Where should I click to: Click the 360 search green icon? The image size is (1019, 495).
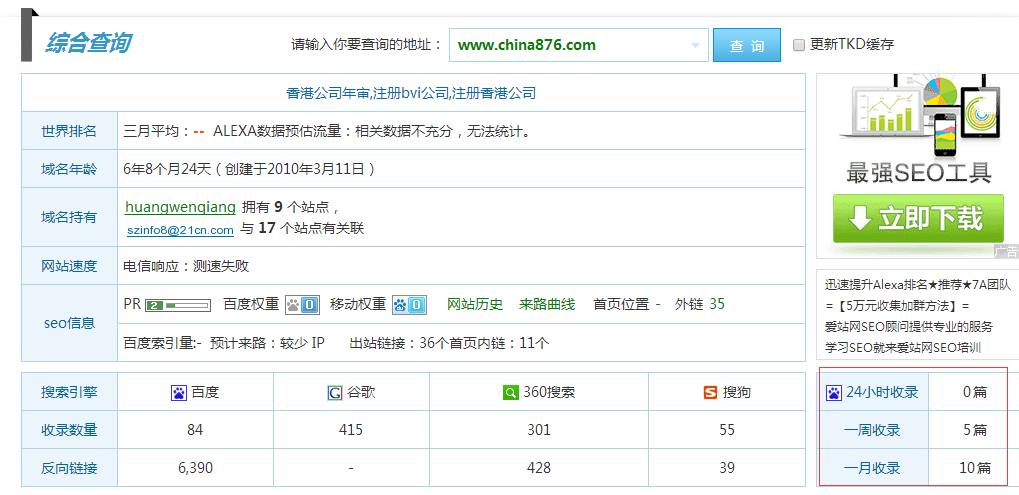[510, 393]
